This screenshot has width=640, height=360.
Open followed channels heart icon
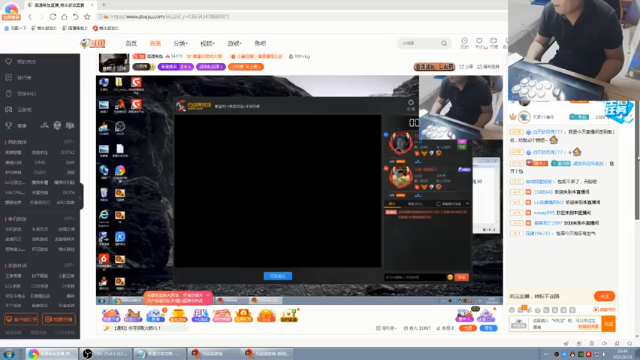pos(479,41)
